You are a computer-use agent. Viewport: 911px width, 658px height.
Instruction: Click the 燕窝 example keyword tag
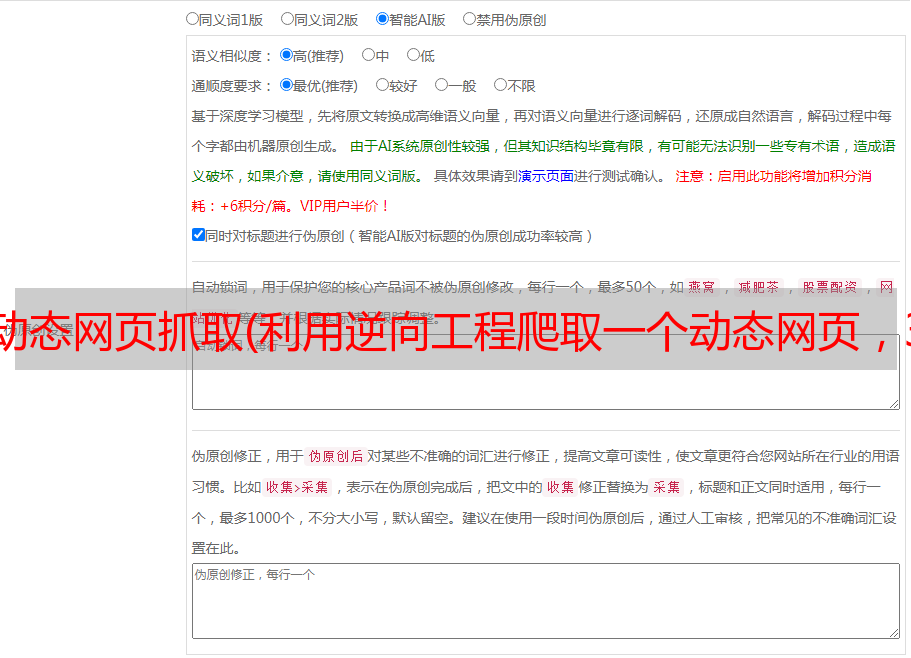[x=702, y=287]
